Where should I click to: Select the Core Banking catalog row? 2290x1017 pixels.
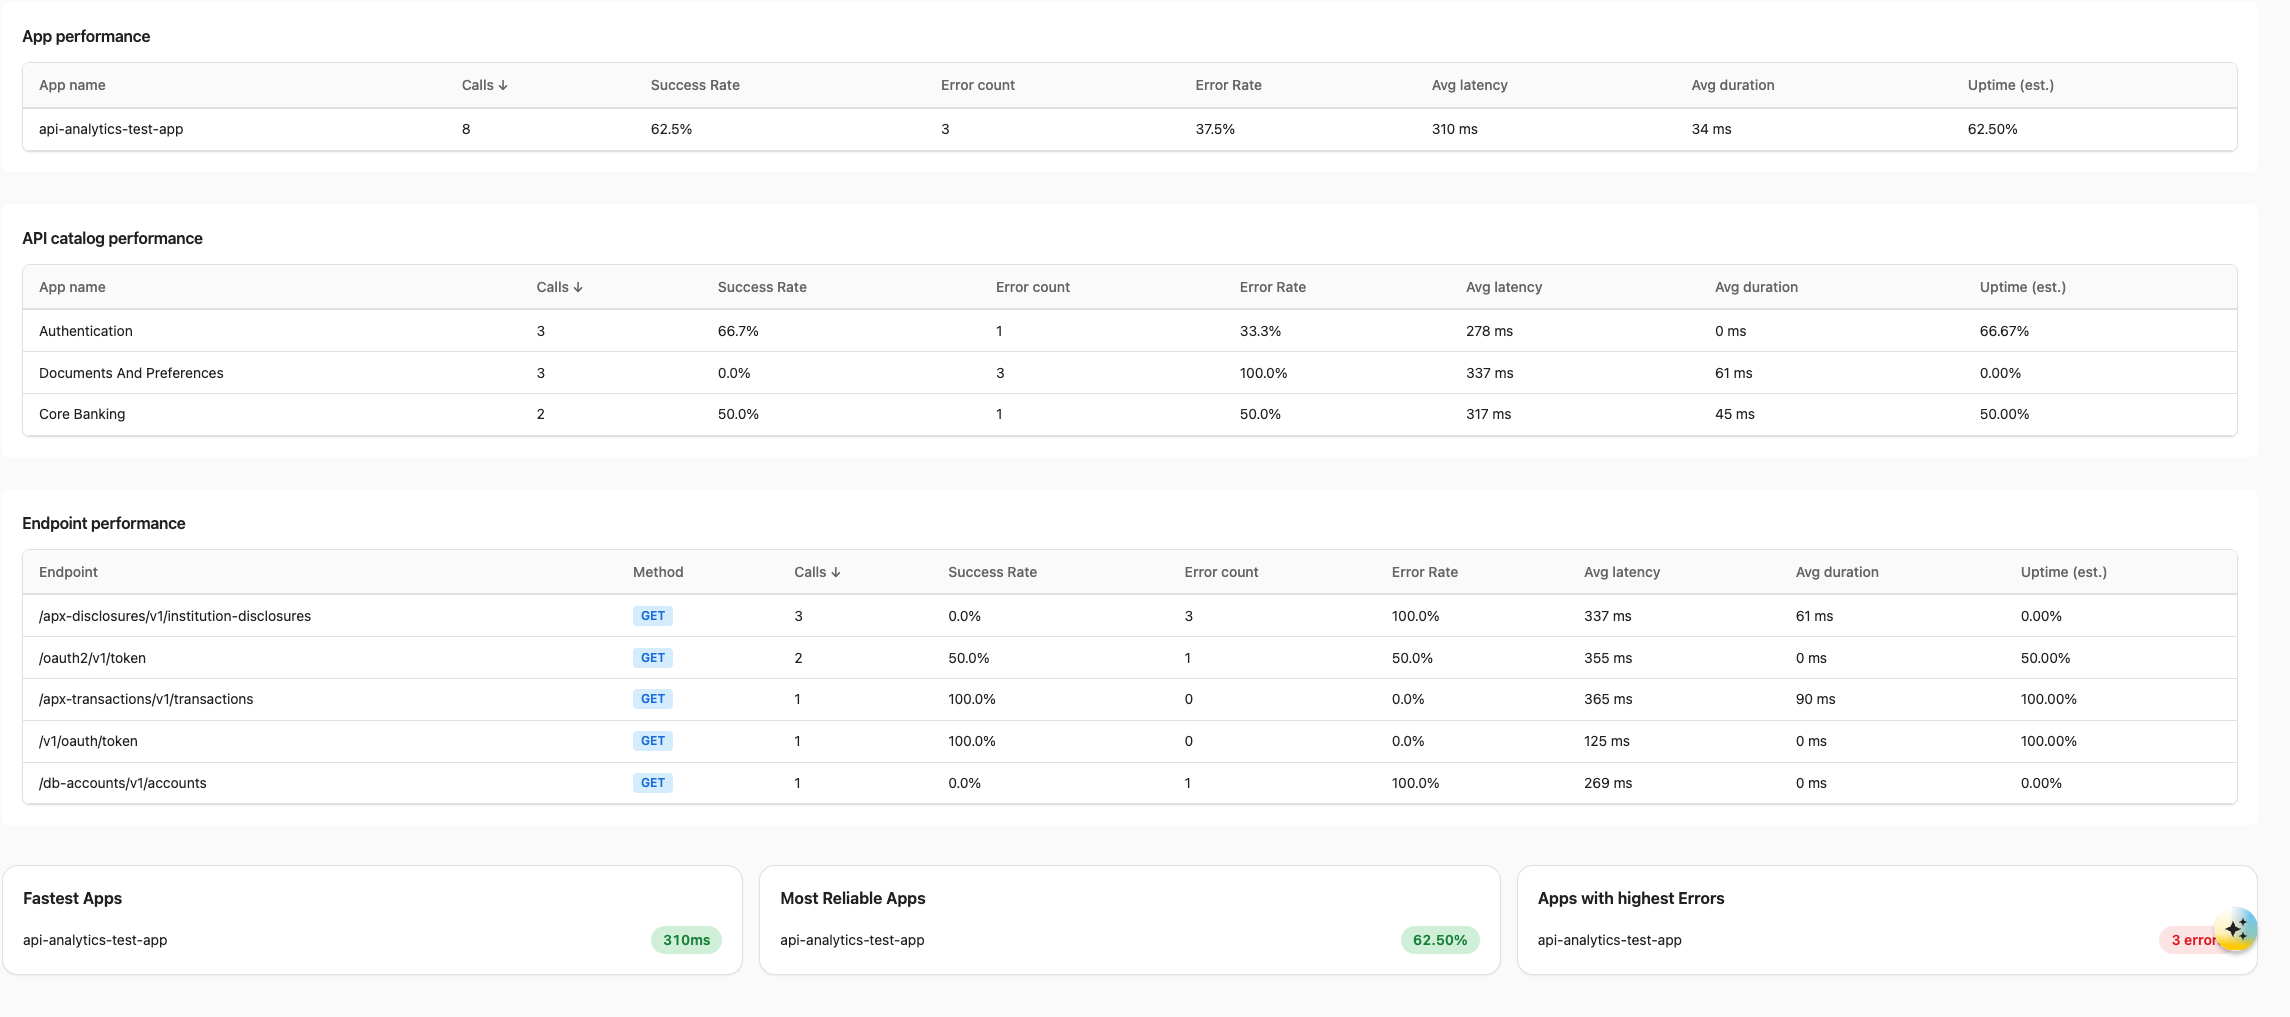point(1130,414)
